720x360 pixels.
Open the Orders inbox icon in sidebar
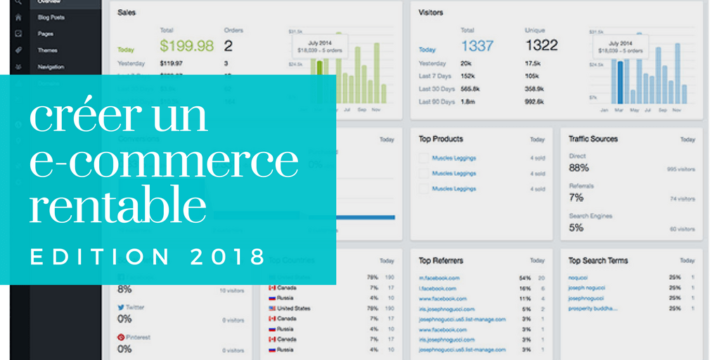coord(18,34)
